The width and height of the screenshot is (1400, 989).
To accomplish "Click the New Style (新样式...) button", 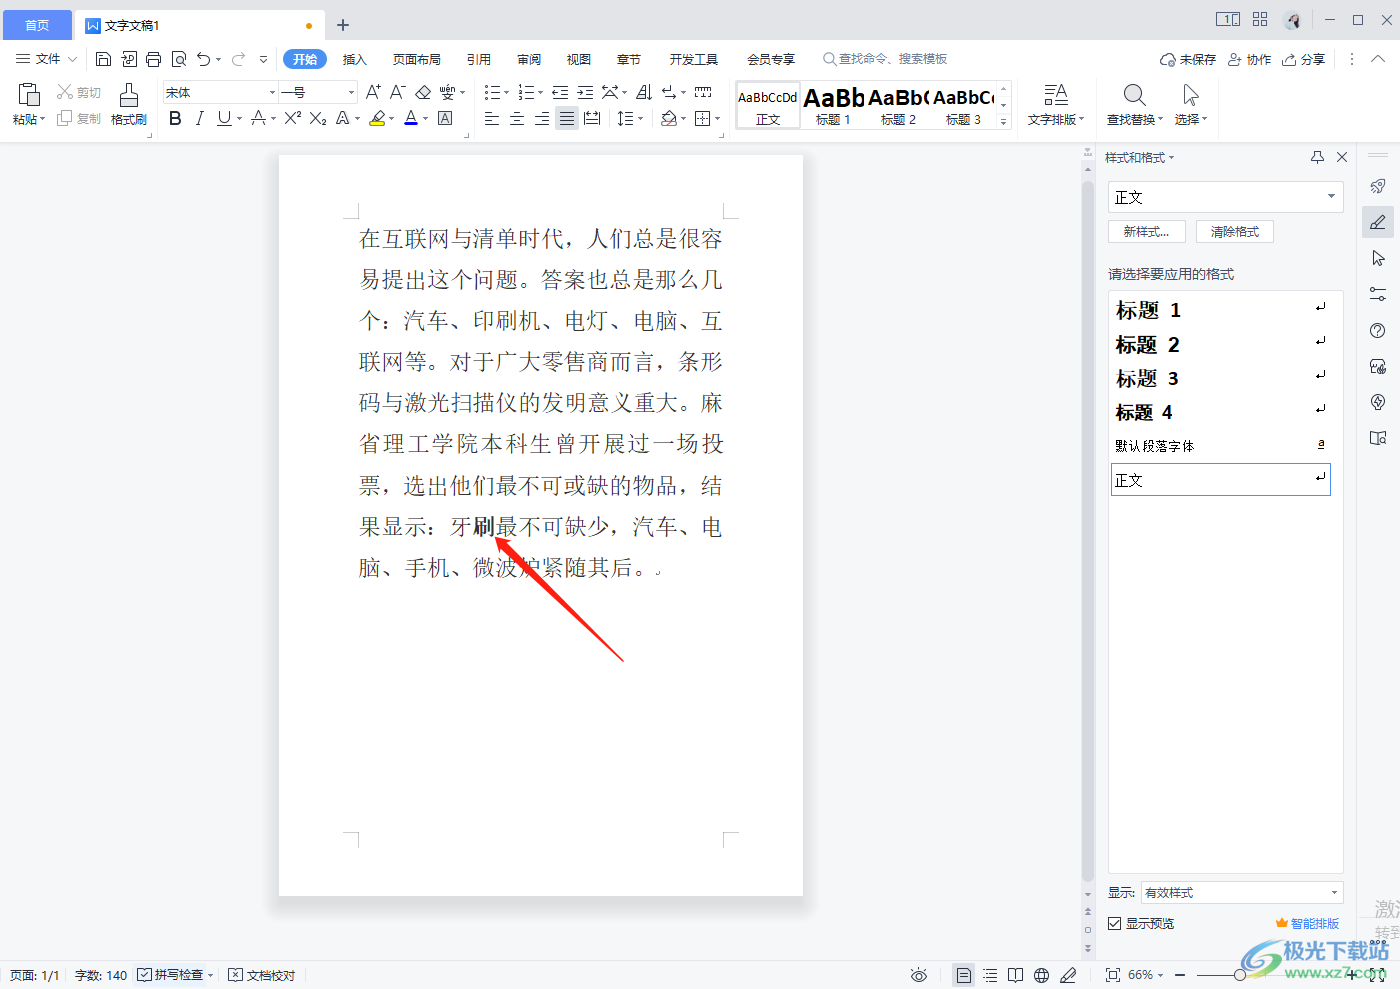I will tap(1146, 231).
